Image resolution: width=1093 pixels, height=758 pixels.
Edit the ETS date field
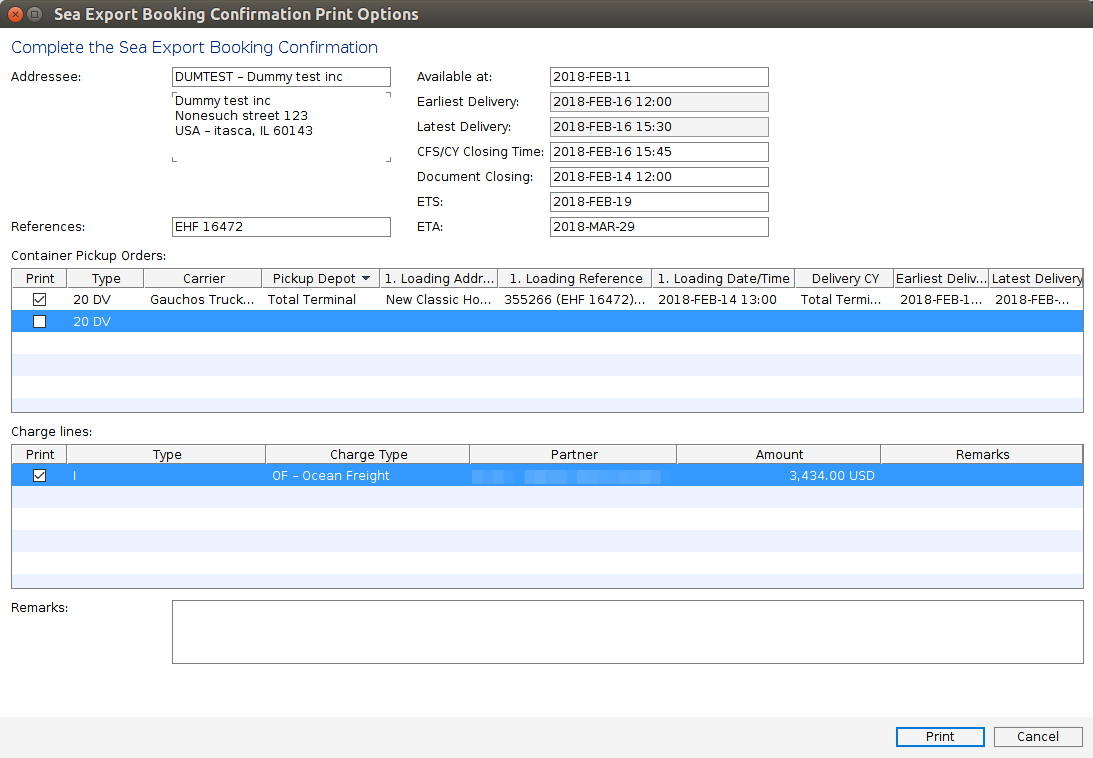tap(658, 201)
